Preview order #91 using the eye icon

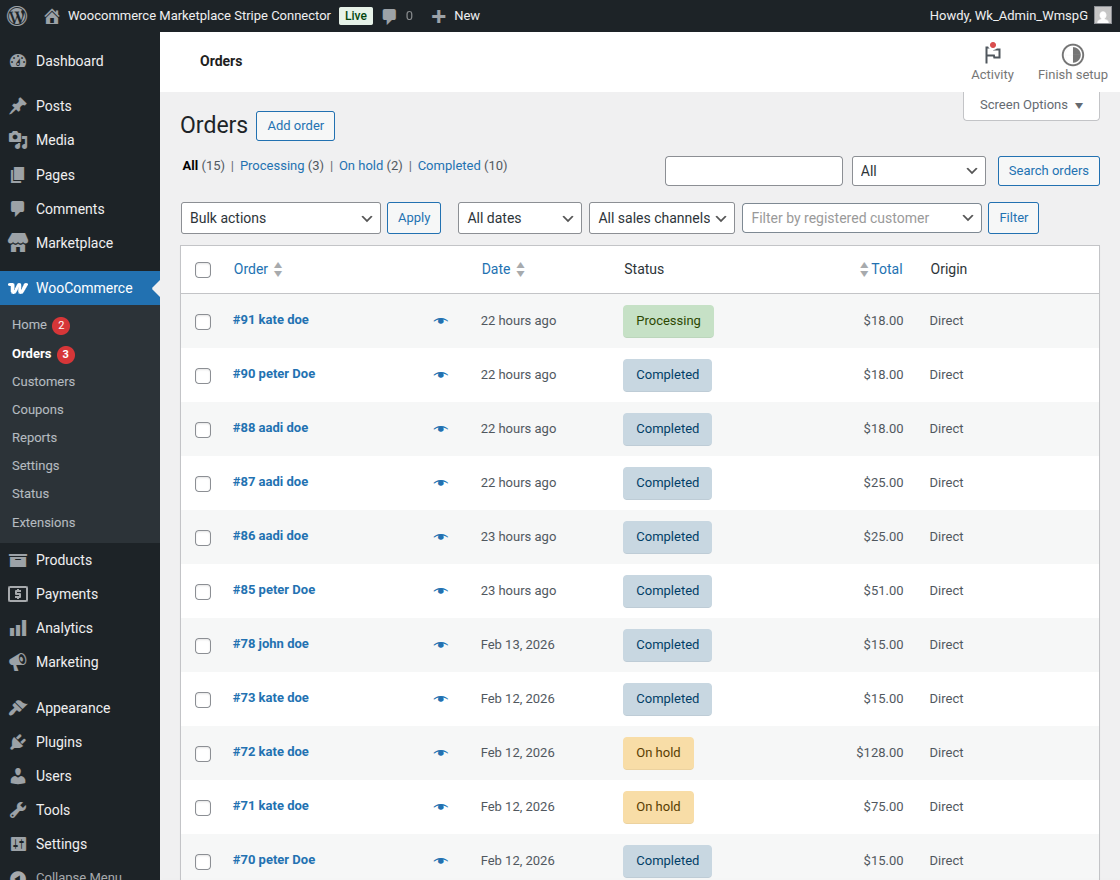441,321
